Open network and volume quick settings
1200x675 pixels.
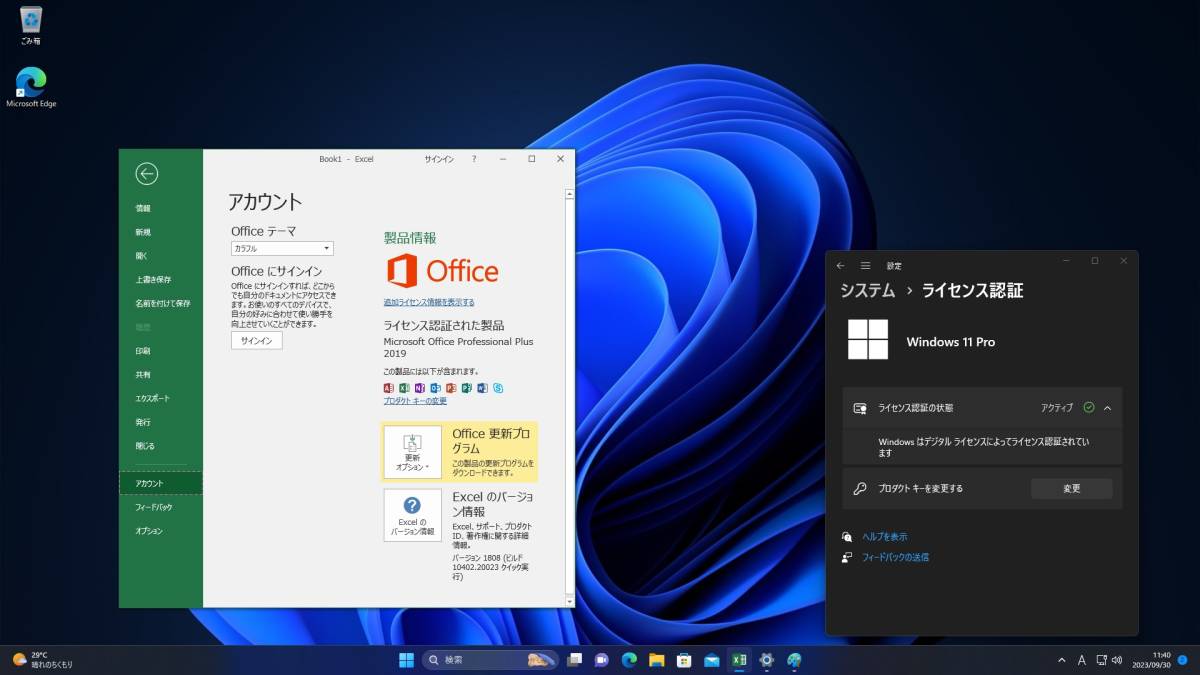coord(1108,660)
